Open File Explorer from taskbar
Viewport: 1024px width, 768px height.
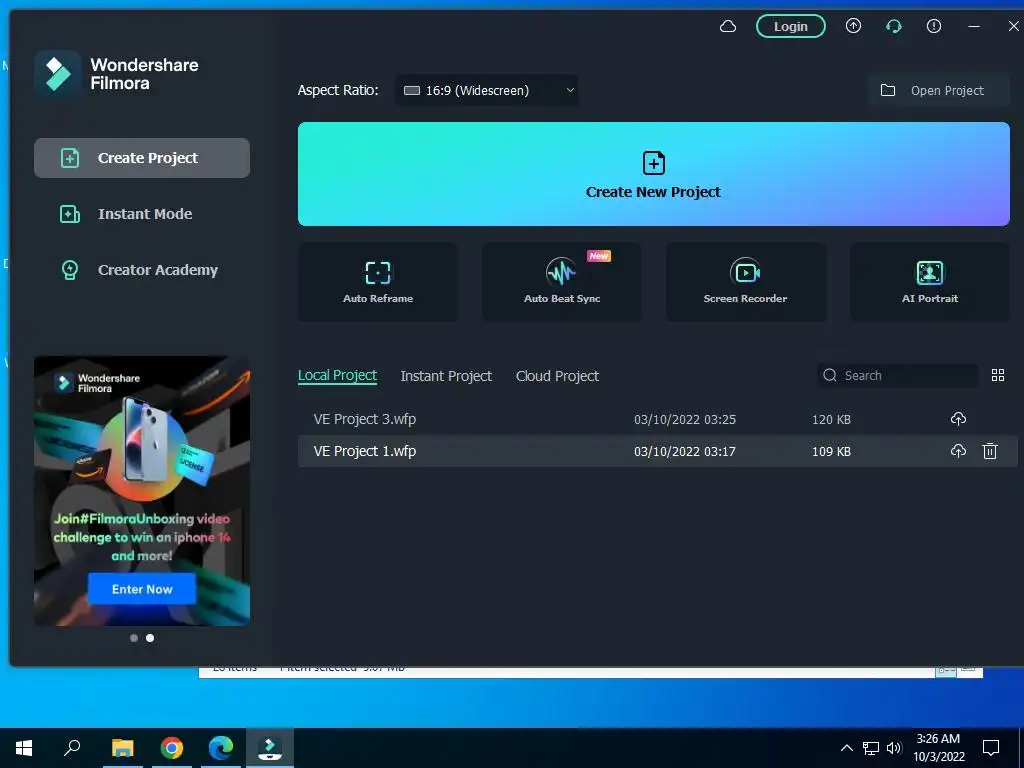pyautogui.click(x=122, y=748)
